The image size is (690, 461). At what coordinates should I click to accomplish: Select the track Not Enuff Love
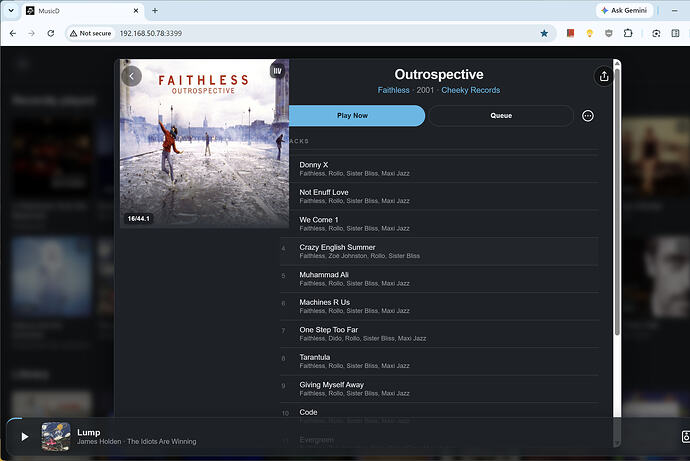[439, 196]
